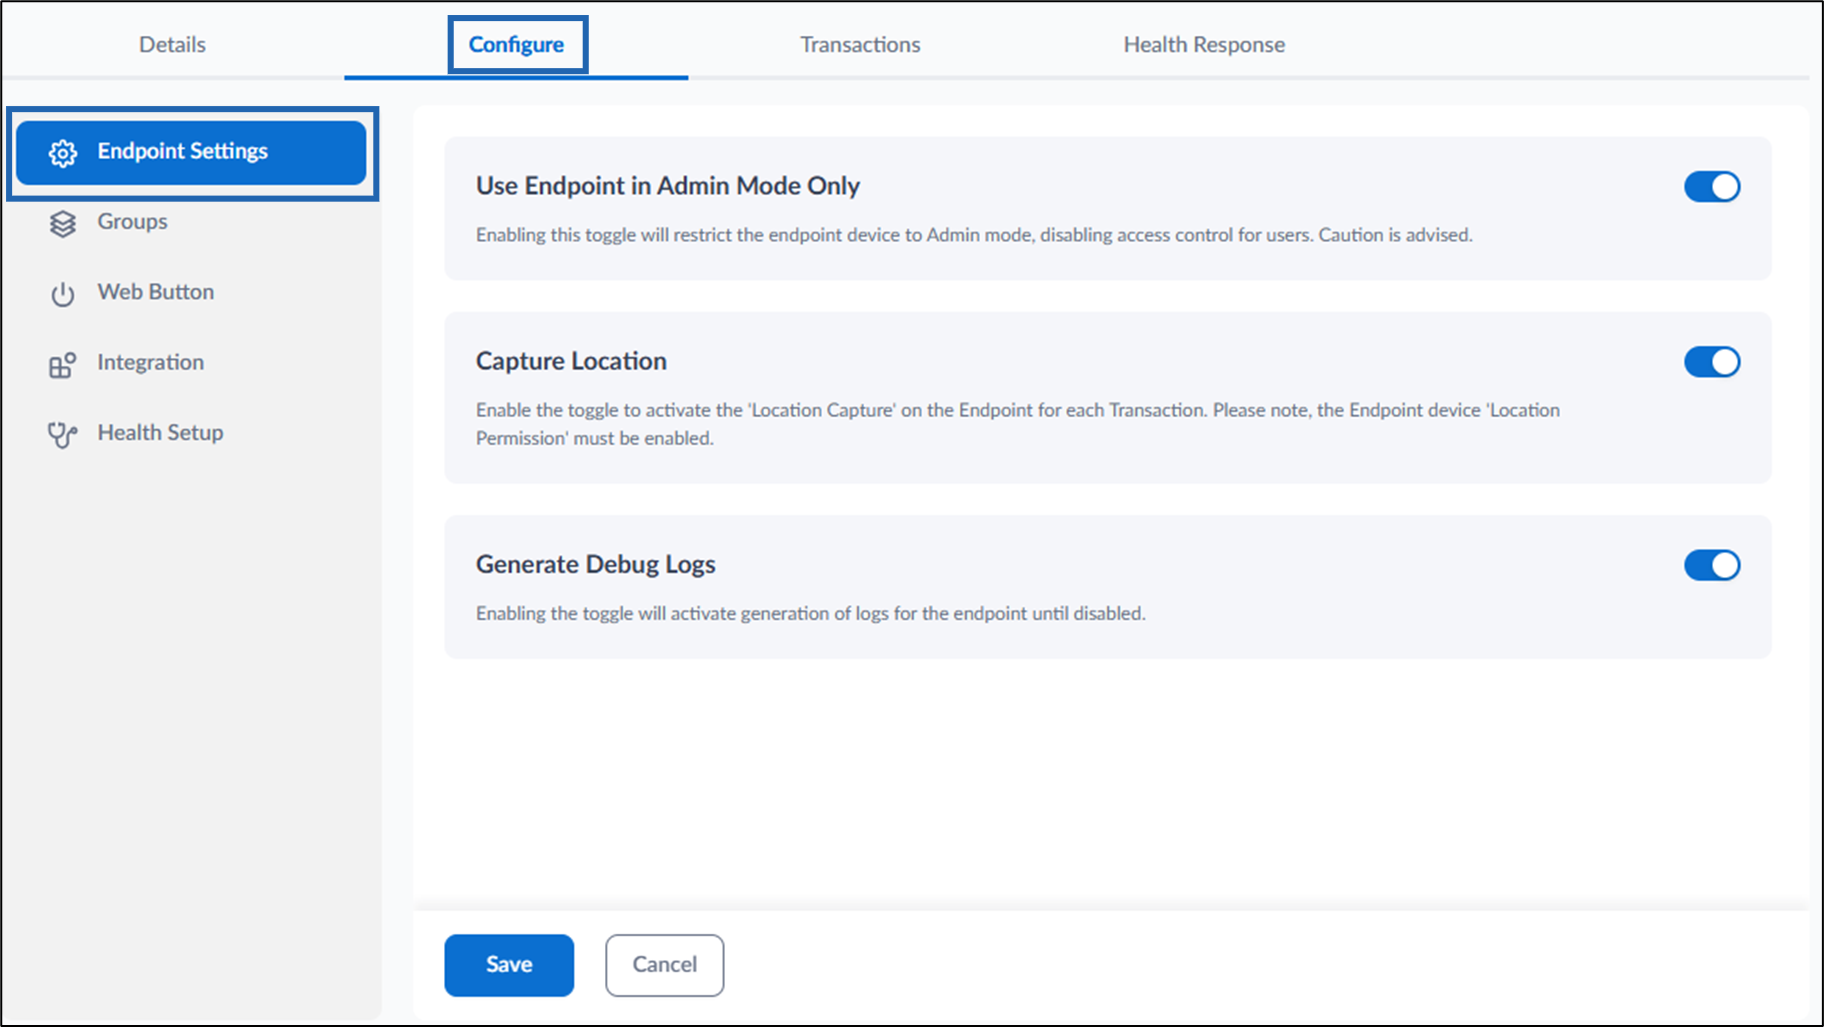Click the 'Generate Debug Logs' heading

click(595, 564)
